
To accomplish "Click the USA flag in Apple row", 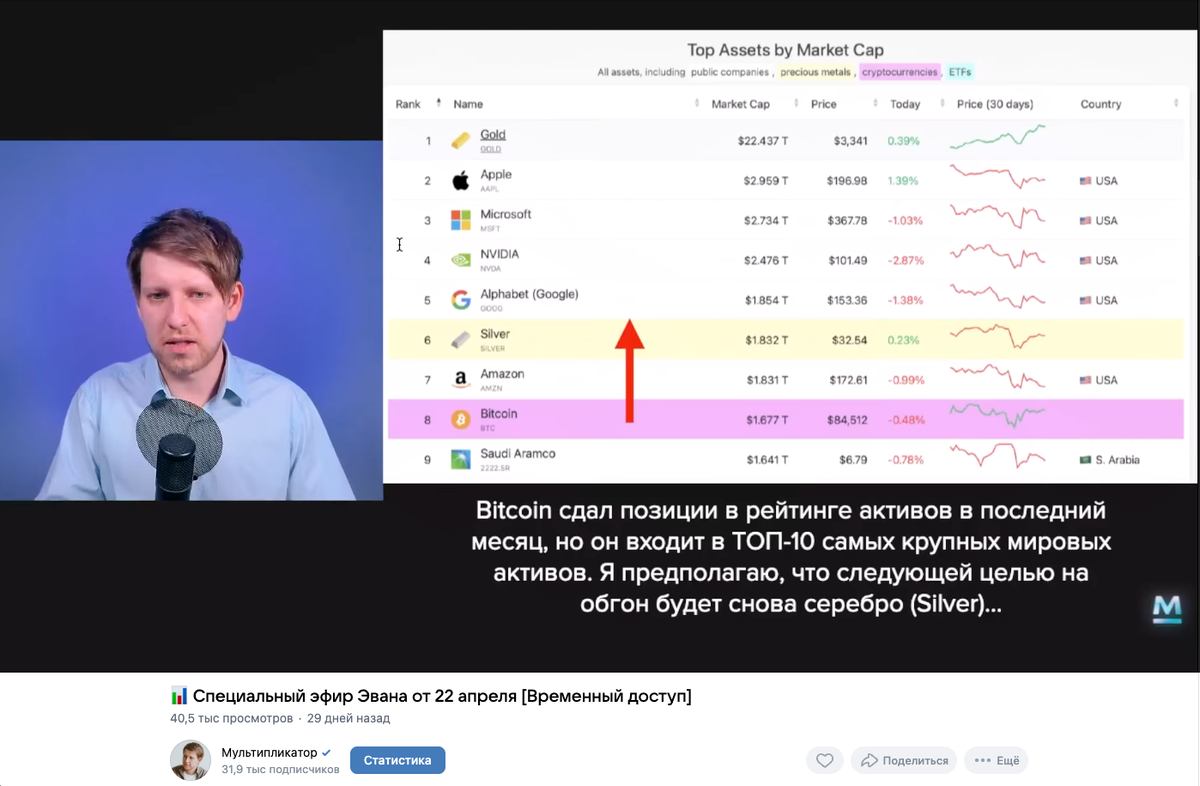I will pyautogui.click(x=1085, y=181).
